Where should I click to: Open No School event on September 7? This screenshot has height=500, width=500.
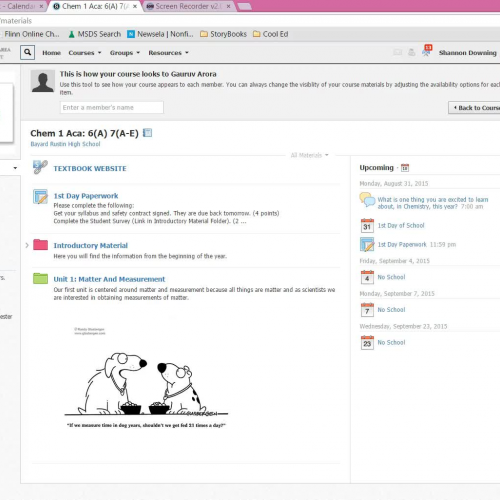(x=391, y=310)
